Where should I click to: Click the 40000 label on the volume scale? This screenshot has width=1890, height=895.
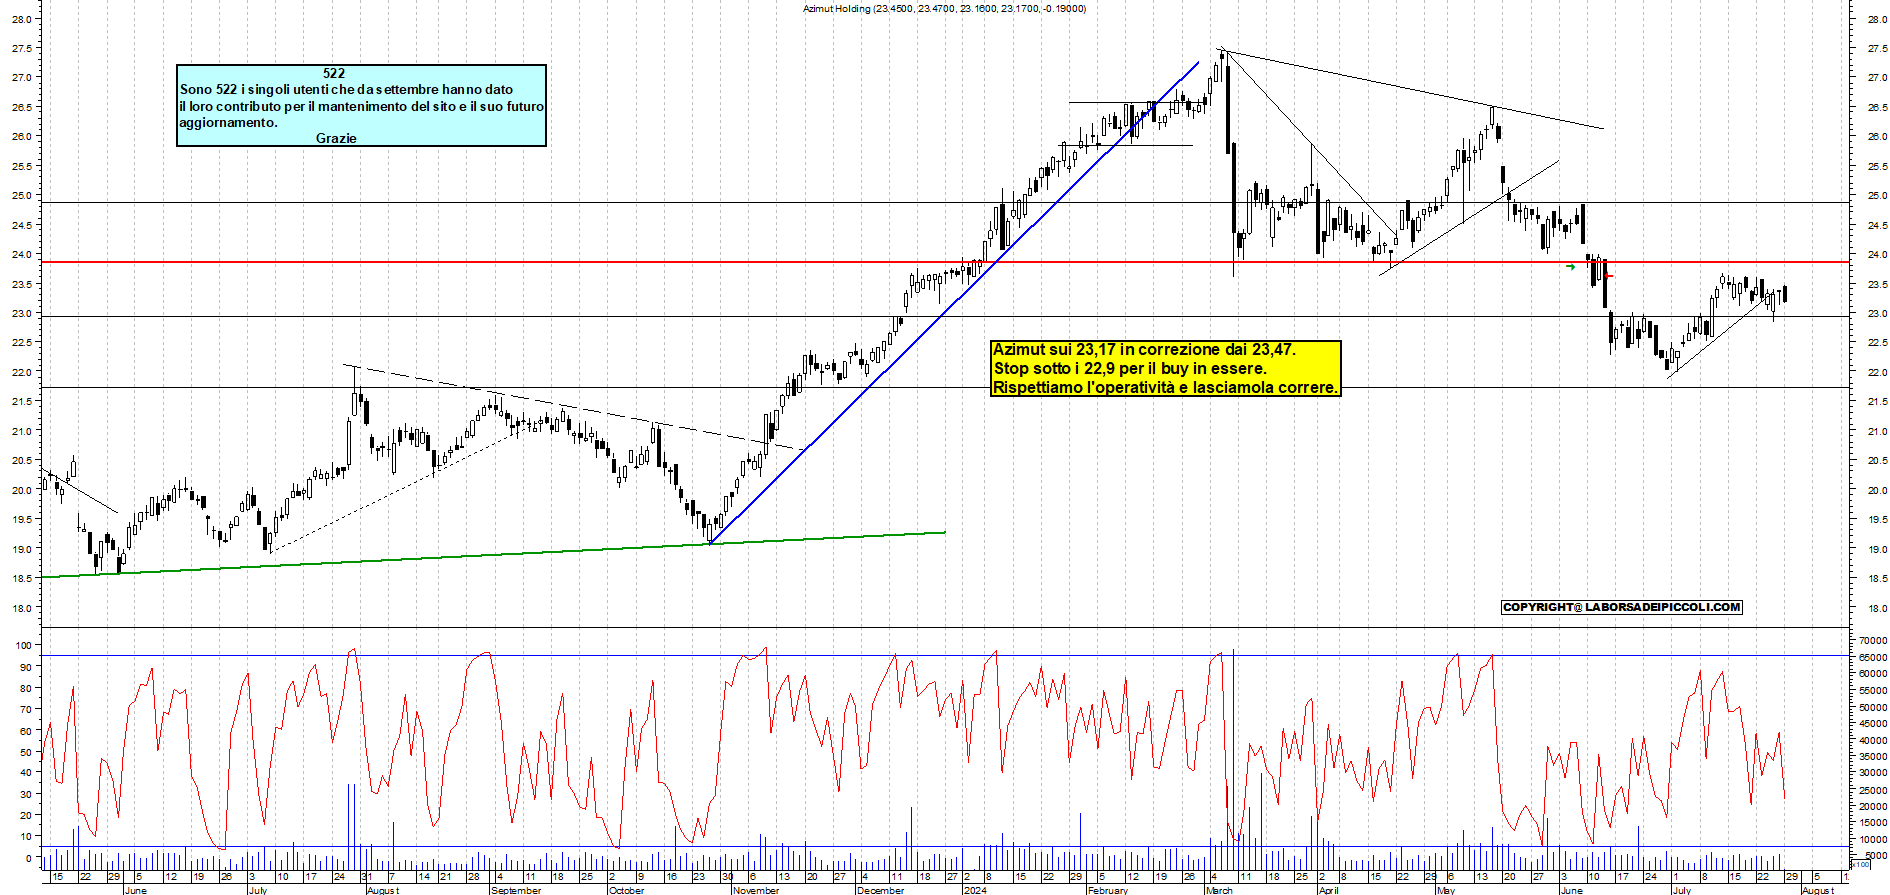click(1873, 741)
